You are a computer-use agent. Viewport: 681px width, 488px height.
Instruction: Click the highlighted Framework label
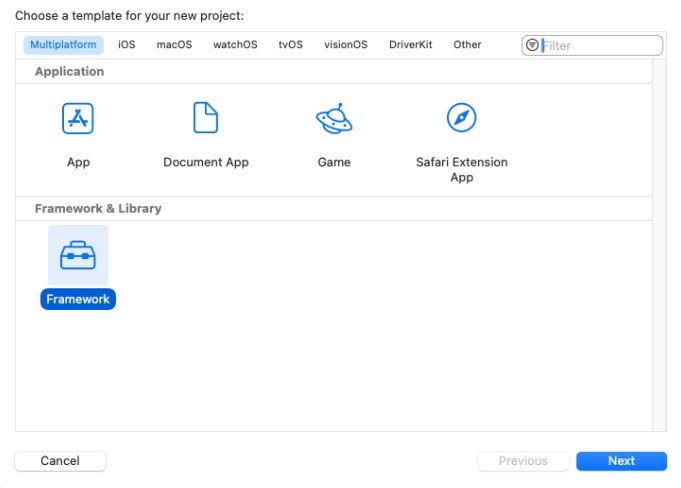click(78, 299)
